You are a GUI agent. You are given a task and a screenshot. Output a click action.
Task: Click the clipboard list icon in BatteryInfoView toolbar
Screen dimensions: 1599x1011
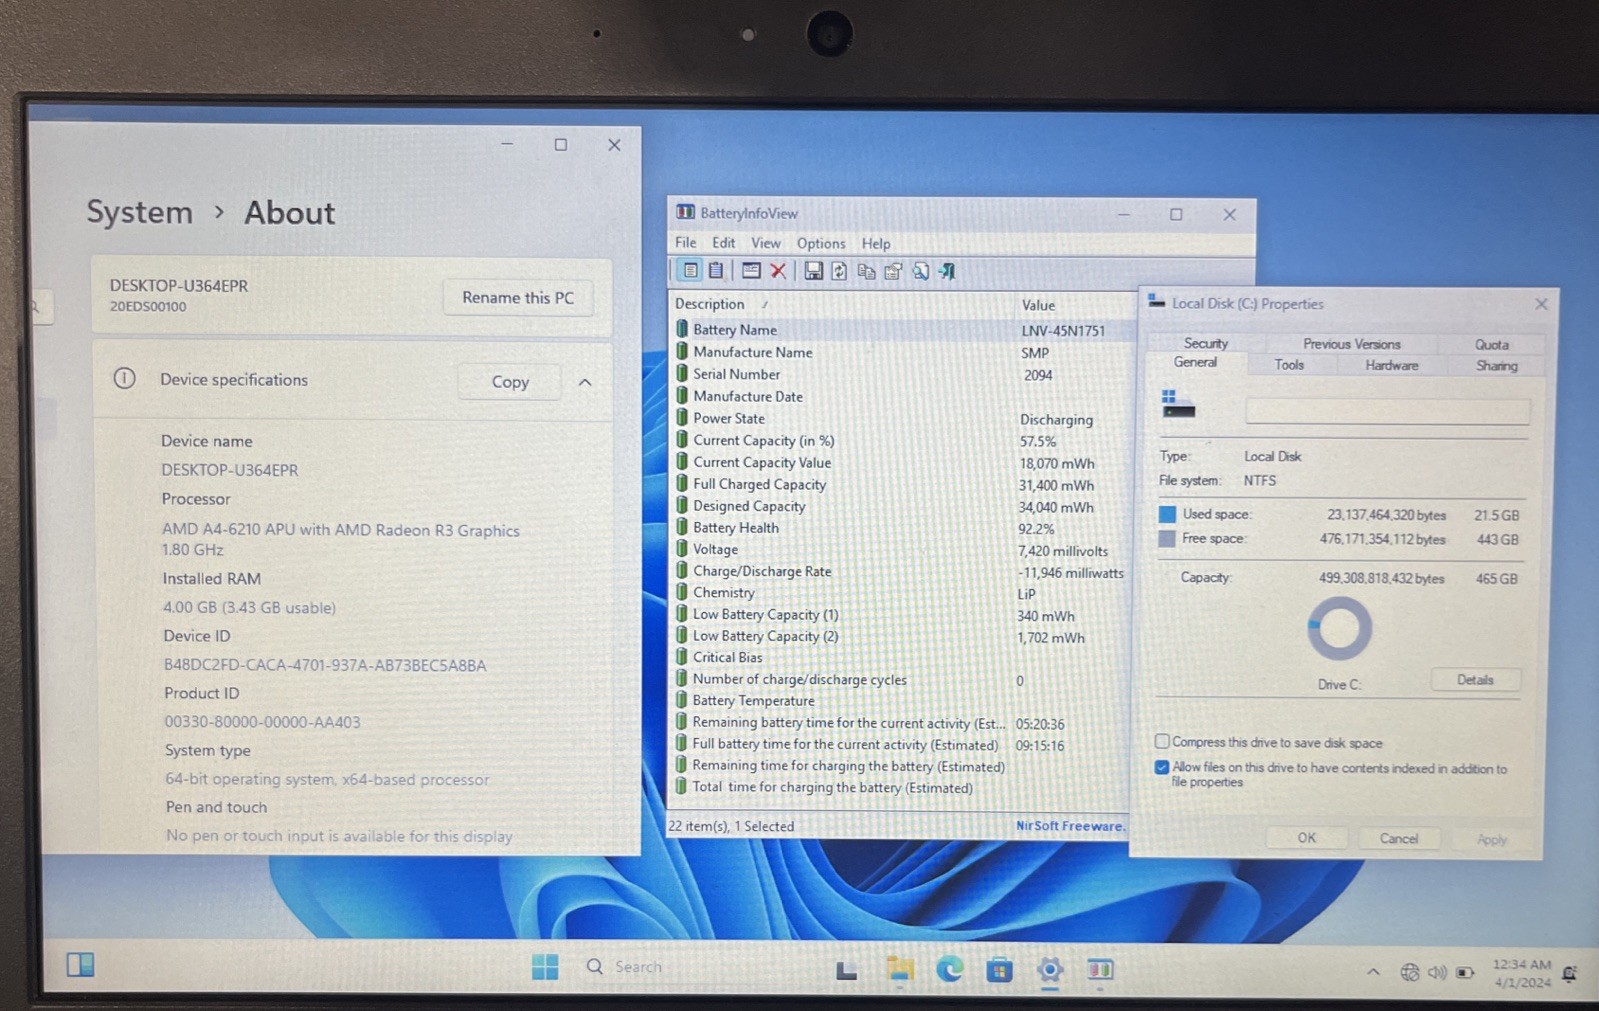pos(716,270)
